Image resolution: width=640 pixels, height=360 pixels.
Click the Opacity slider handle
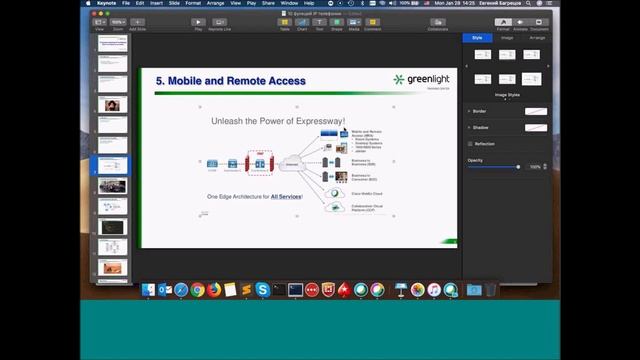point(518,167)
